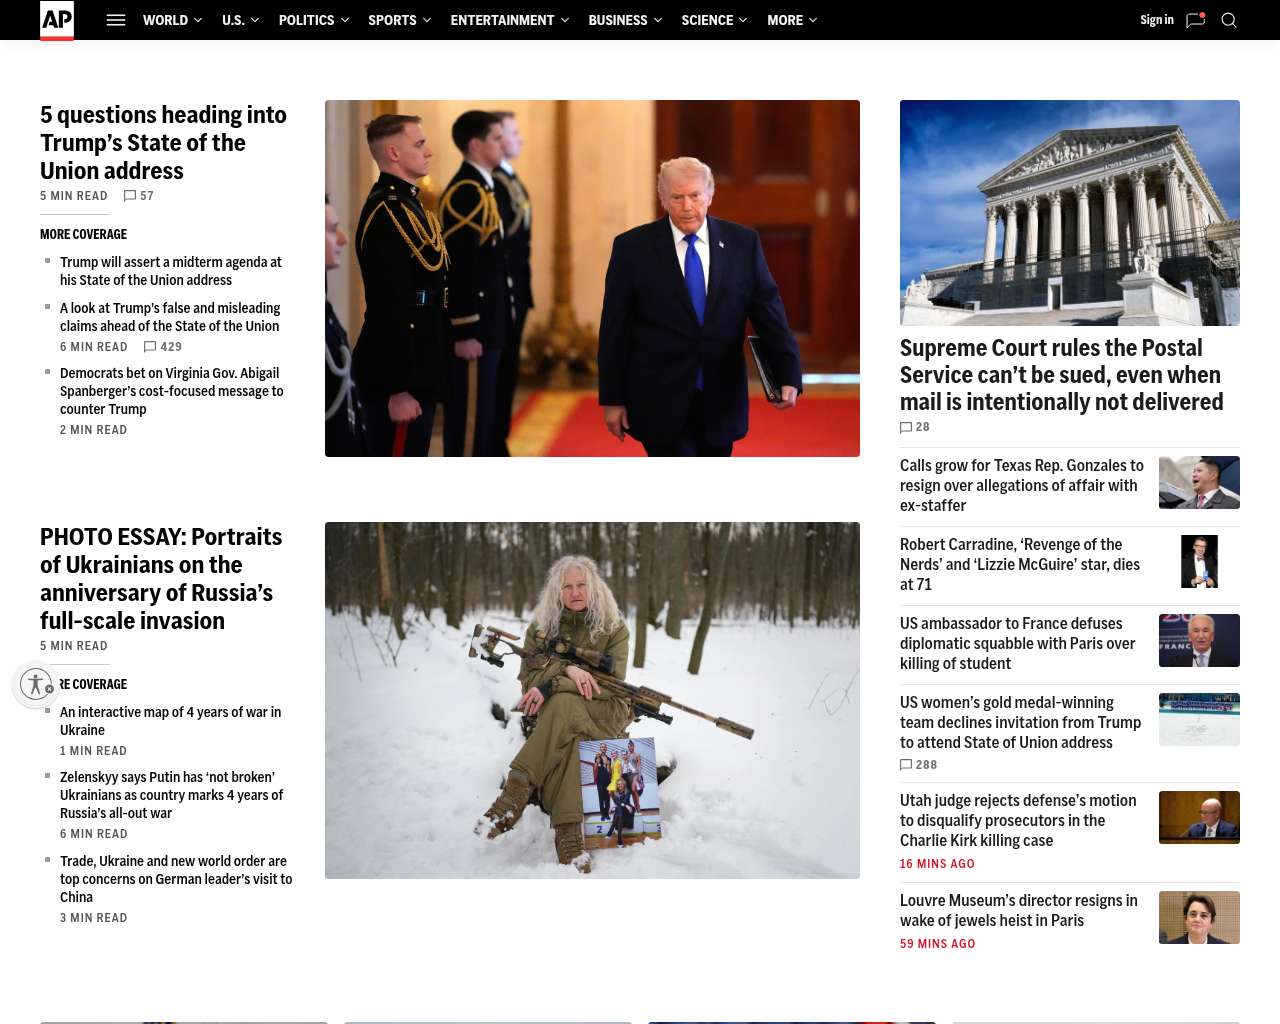This screenshot has height=1024, width=1280.
Task: Open 'An interactive map of 4 years of war' story
Action: pyautogui.click(x=171, y=721)
